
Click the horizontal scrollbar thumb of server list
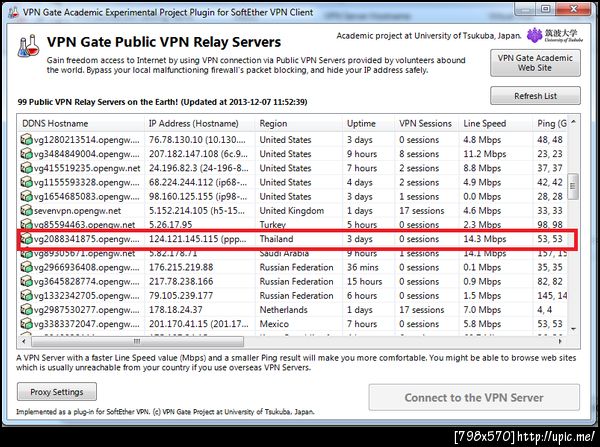click(x=137, y=341)
